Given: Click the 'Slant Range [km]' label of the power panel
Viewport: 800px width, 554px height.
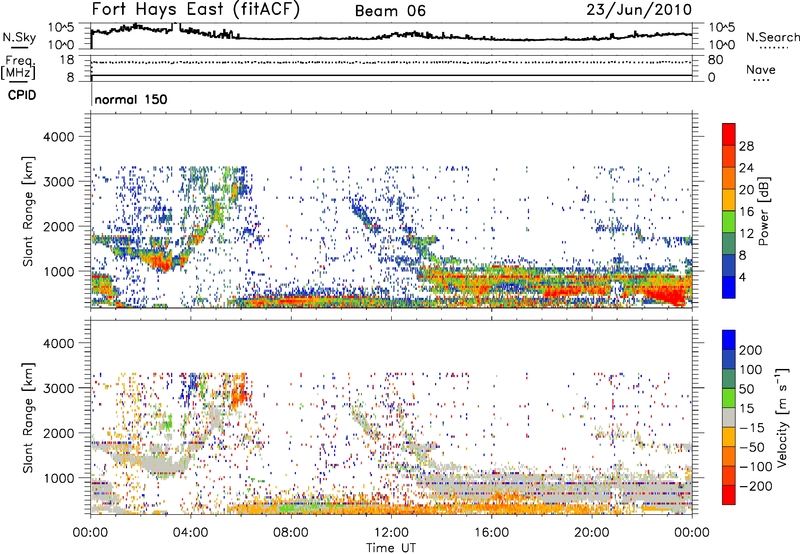Looking at the screenshot, I should point(28,211).
